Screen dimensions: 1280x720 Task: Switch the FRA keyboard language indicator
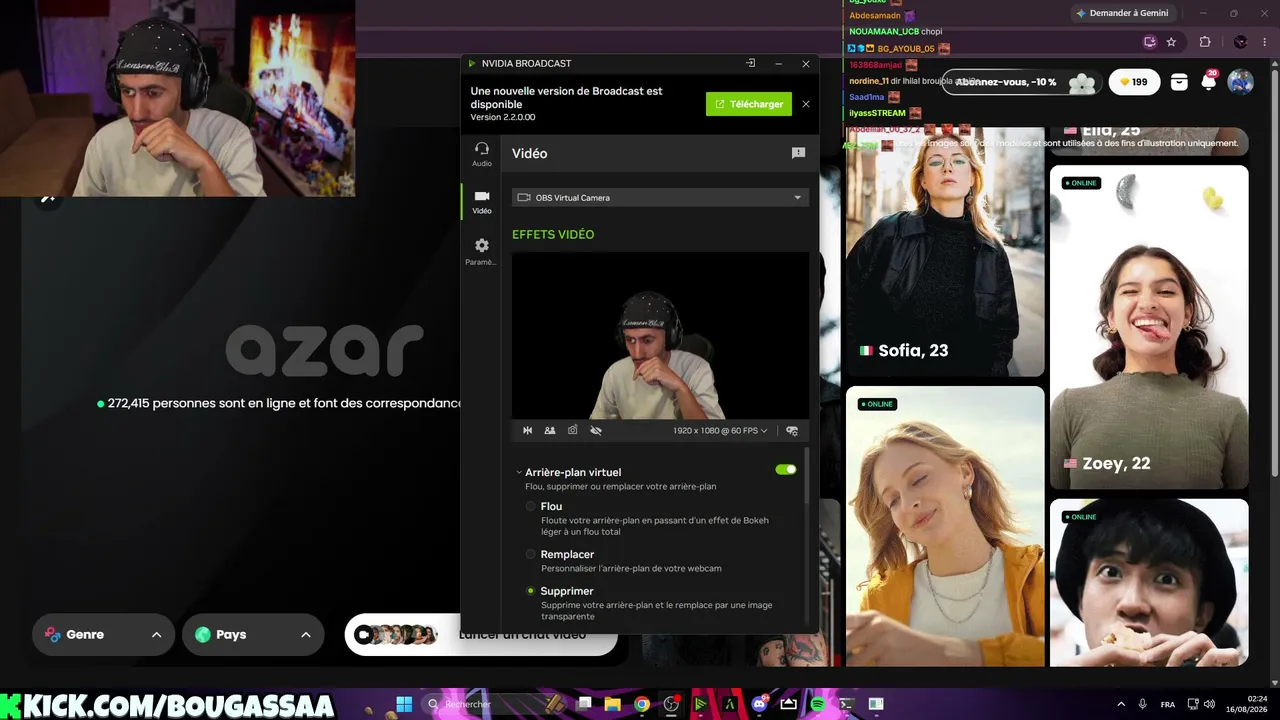(x=1168, y=704)
